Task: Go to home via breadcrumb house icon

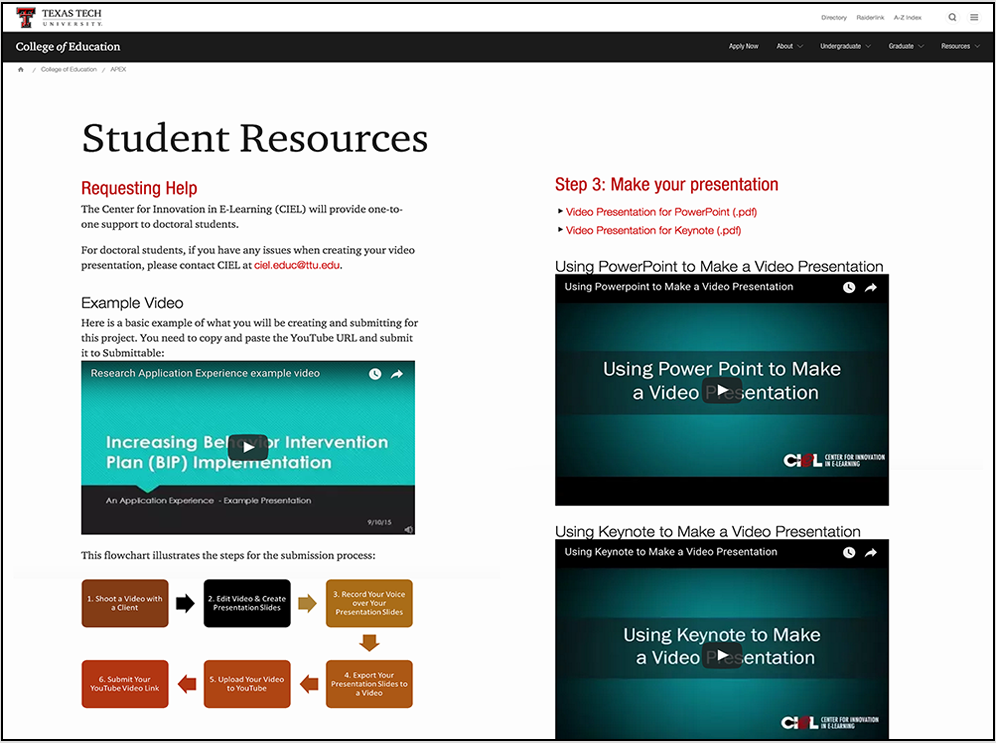Action: [21, 69]
